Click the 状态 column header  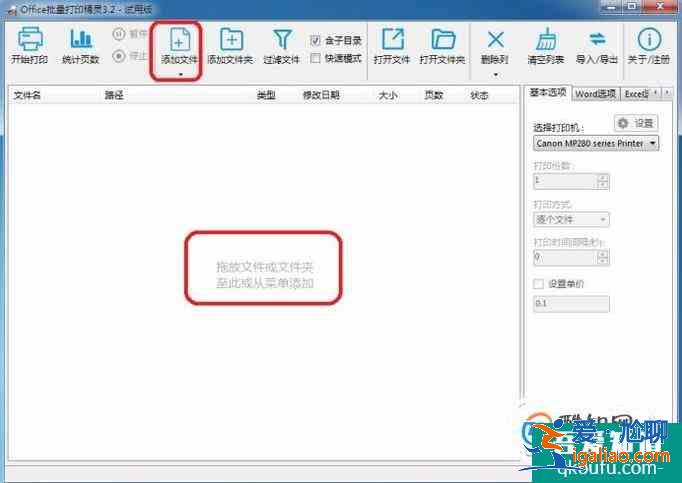[479, 95]
